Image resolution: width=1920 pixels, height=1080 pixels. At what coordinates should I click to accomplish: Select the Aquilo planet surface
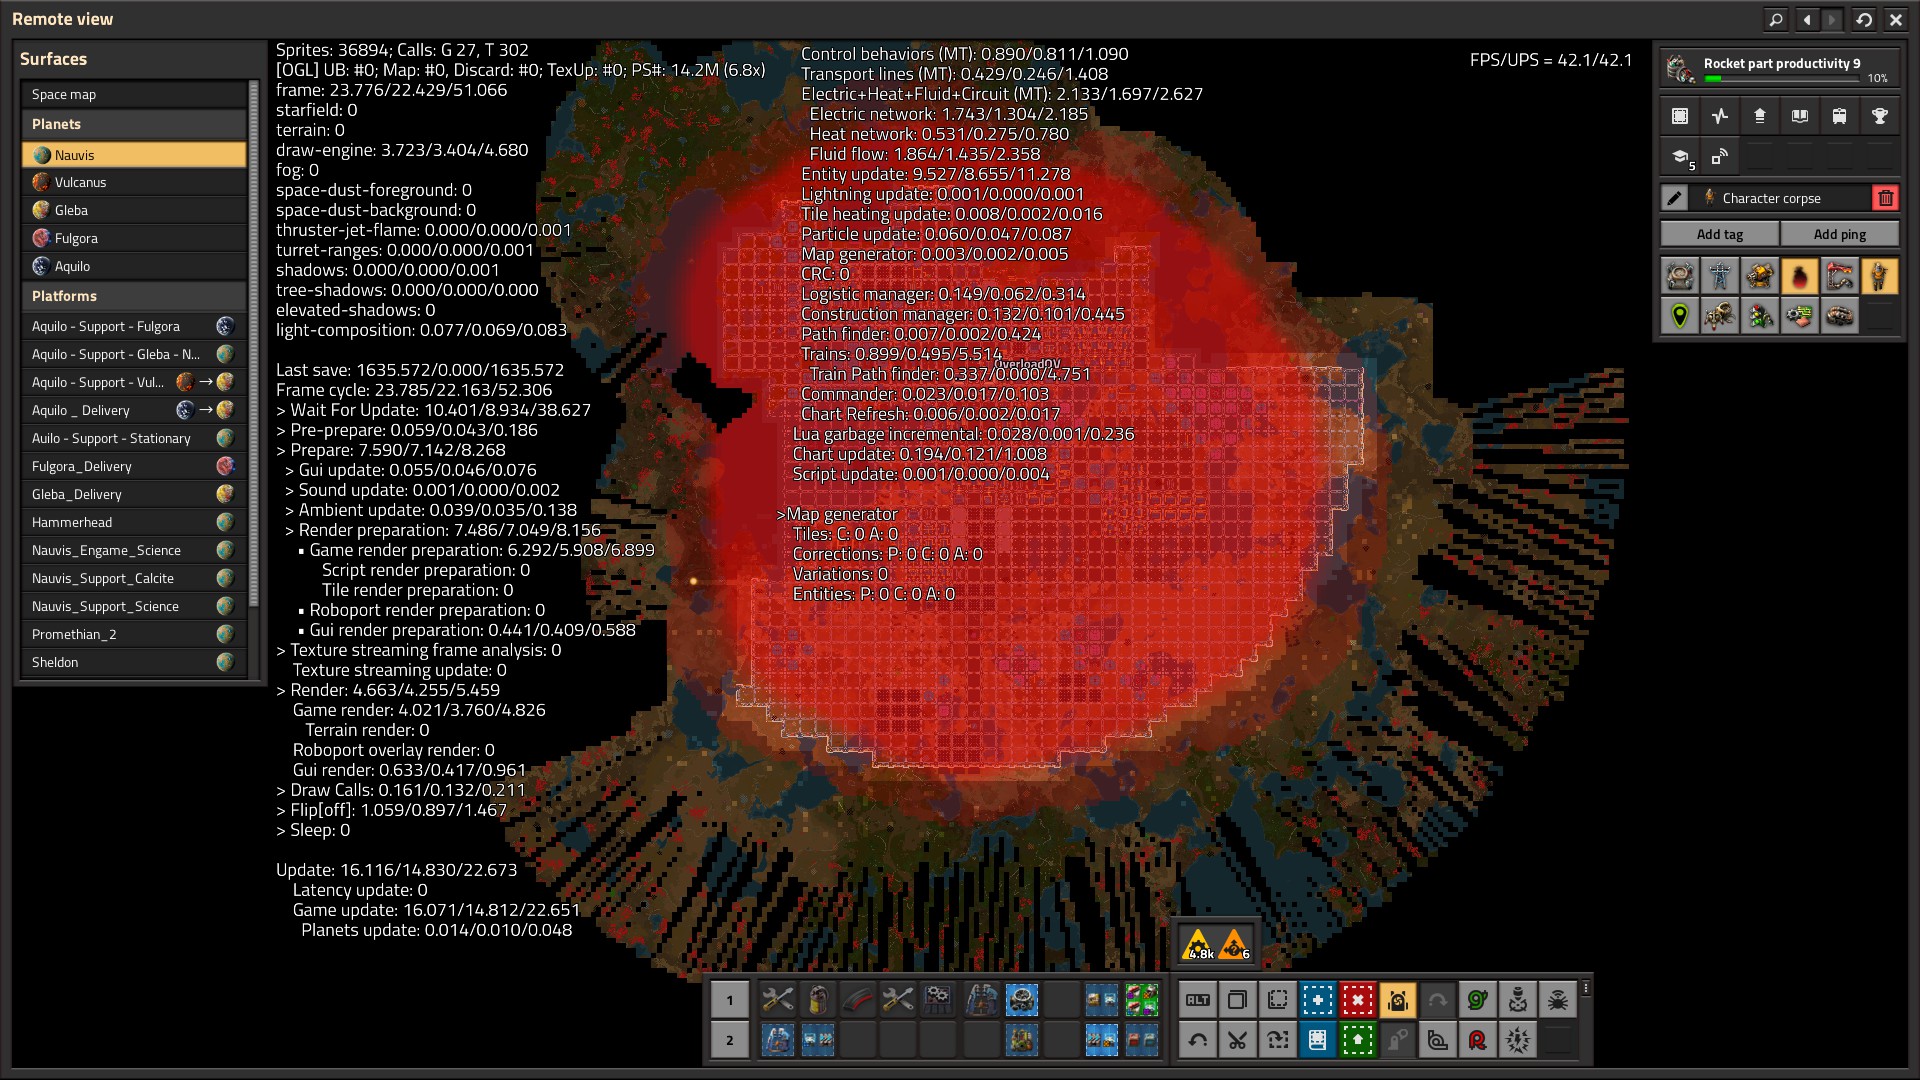point(134,266)
